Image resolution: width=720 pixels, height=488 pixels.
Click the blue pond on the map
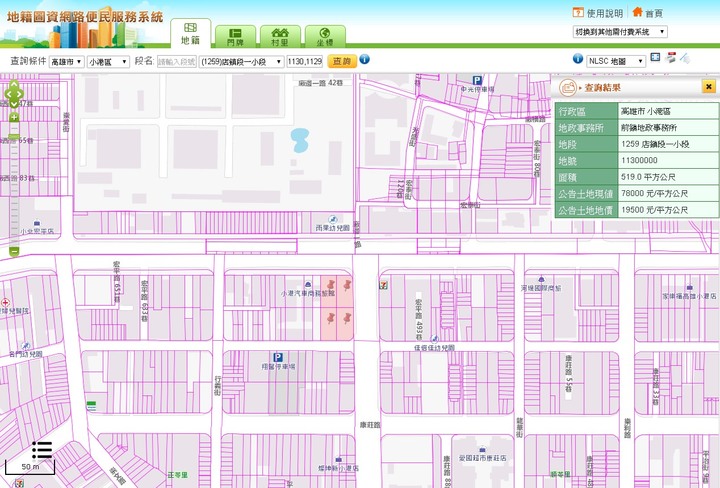[300, 140]
